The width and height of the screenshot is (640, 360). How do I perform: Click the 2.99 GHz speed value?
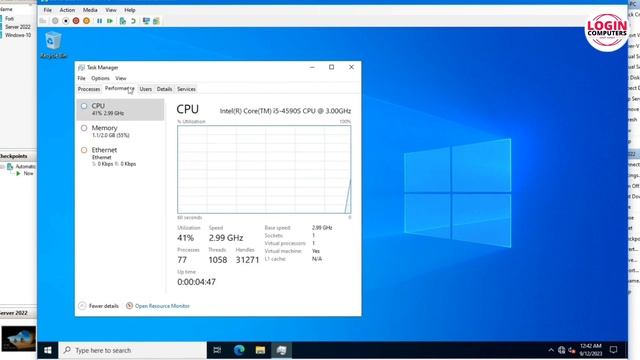[226, 238]
